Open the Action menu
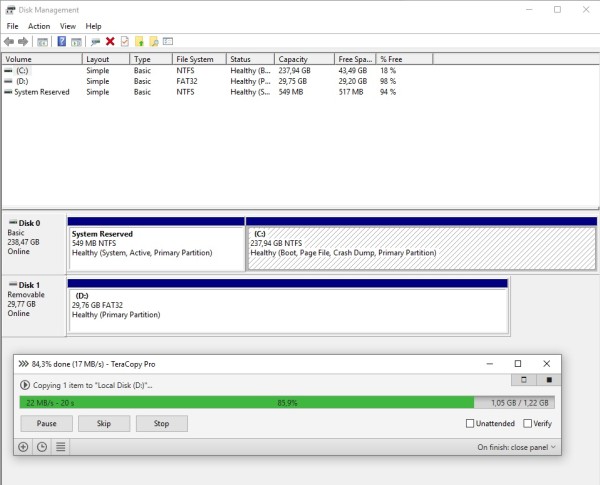The image size is (600, 485). pyautogui.click(x=39, y=26)
